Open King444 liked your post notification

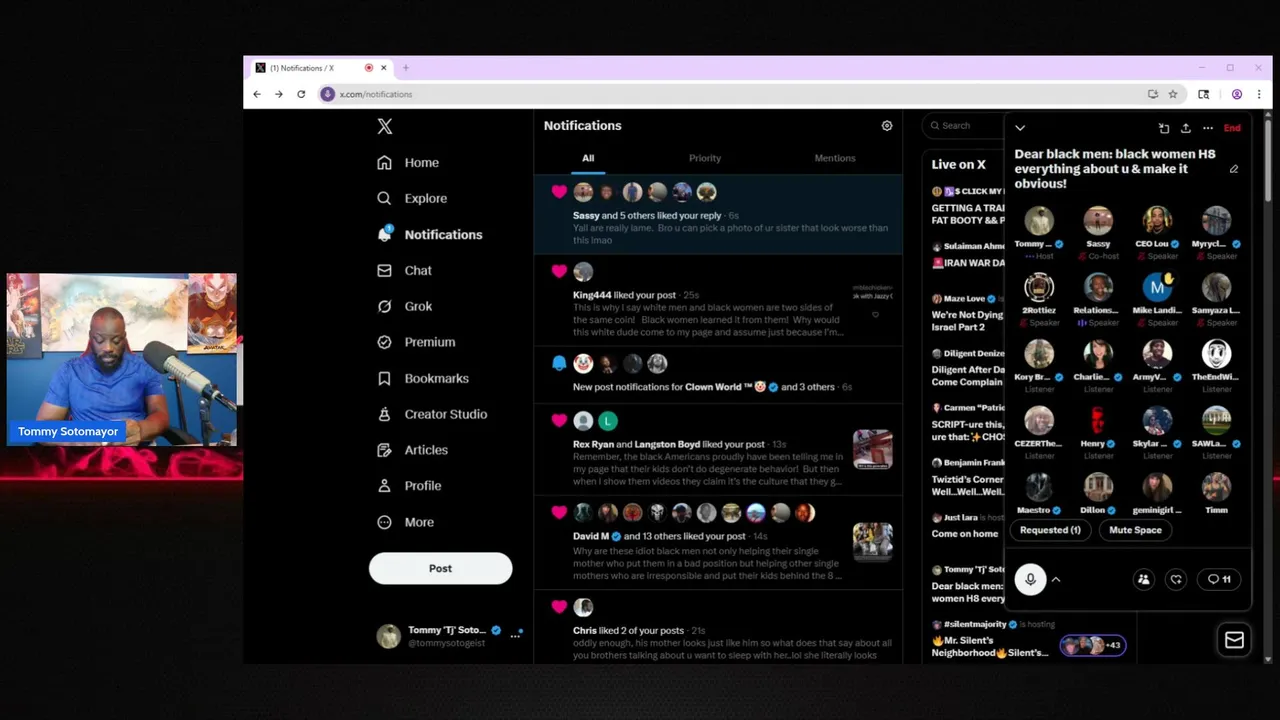click(718, 300)
